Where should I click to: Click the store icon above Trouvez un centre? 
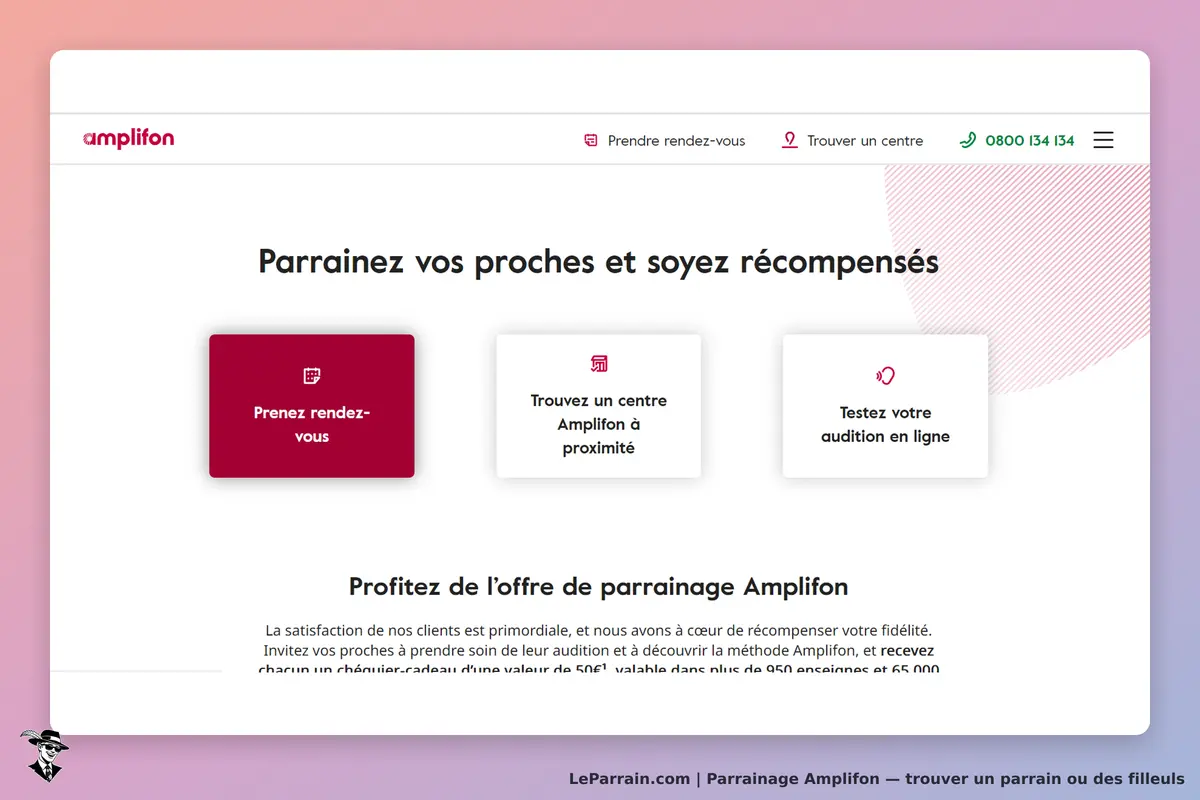tap(599, 363)
